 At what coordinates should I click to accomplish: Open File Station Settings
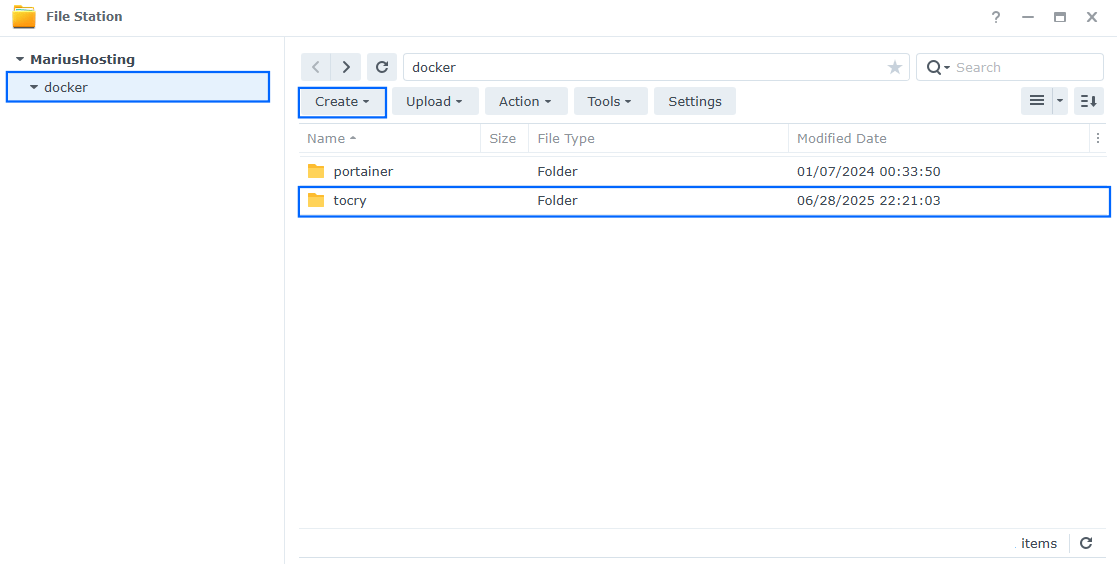(695, 101)
